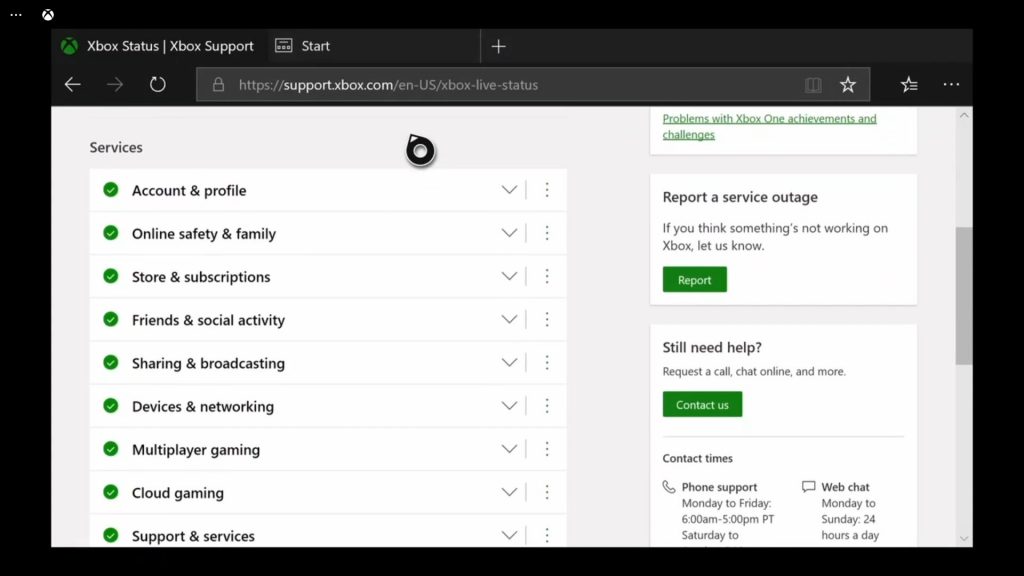Click the Services heading text
This screenshot has height=576, width=1024.
coord(116,148)
